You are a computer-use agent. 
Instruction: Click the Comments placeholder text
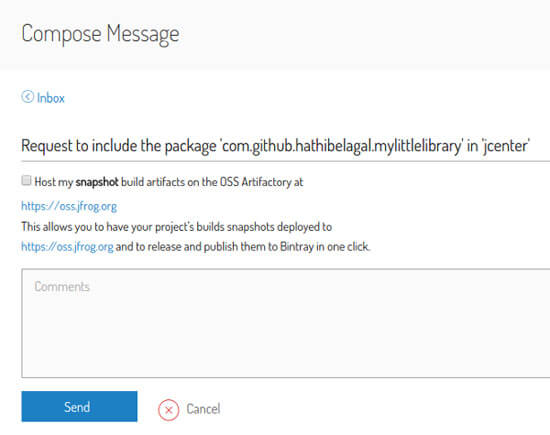point(62,287)
